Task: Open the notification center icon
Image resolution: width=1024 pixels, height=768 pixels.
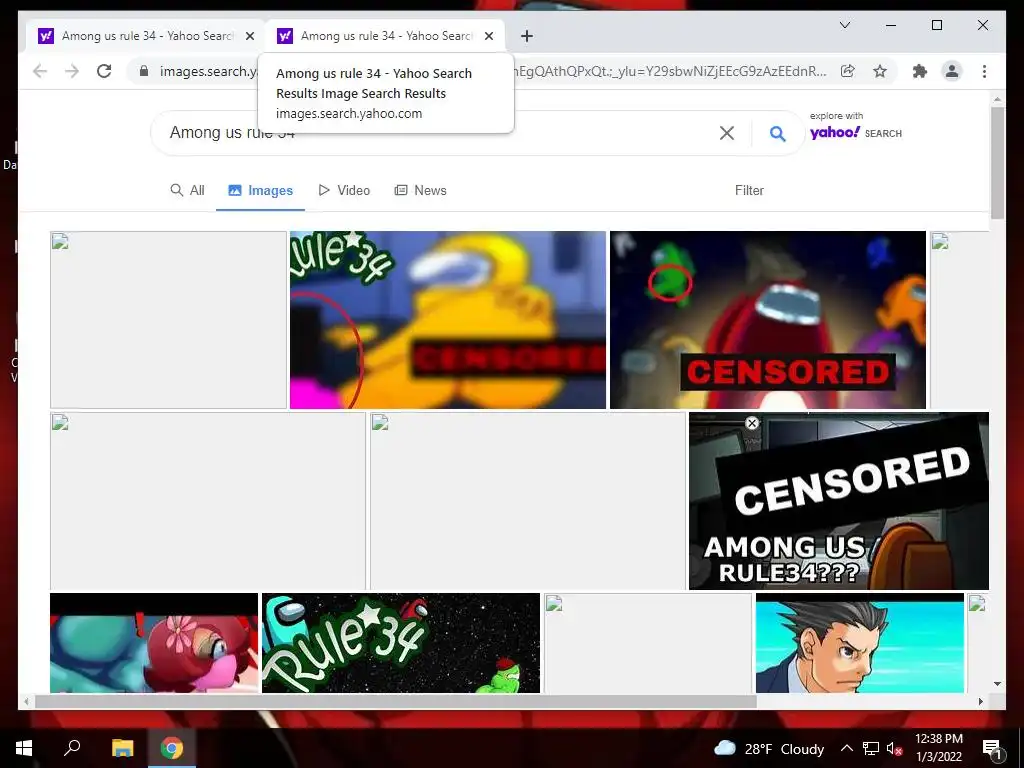Action: (992, 748)
